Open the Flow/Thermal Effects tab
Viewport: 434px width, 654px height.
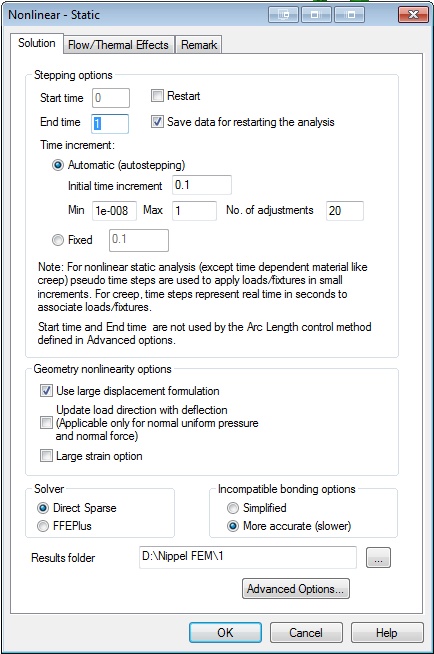click(118, 45)
